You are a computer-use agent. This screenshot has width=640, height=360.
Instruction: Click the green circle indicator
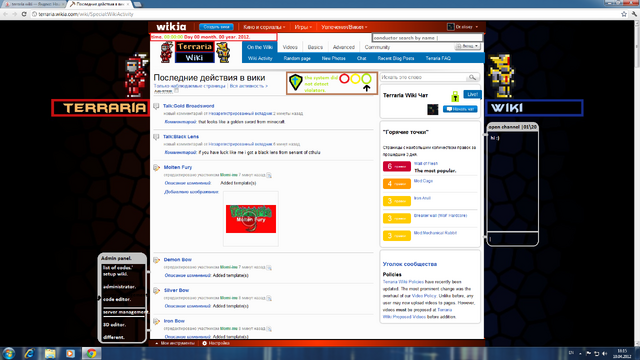pyautogui.click(x=367, y=78)
